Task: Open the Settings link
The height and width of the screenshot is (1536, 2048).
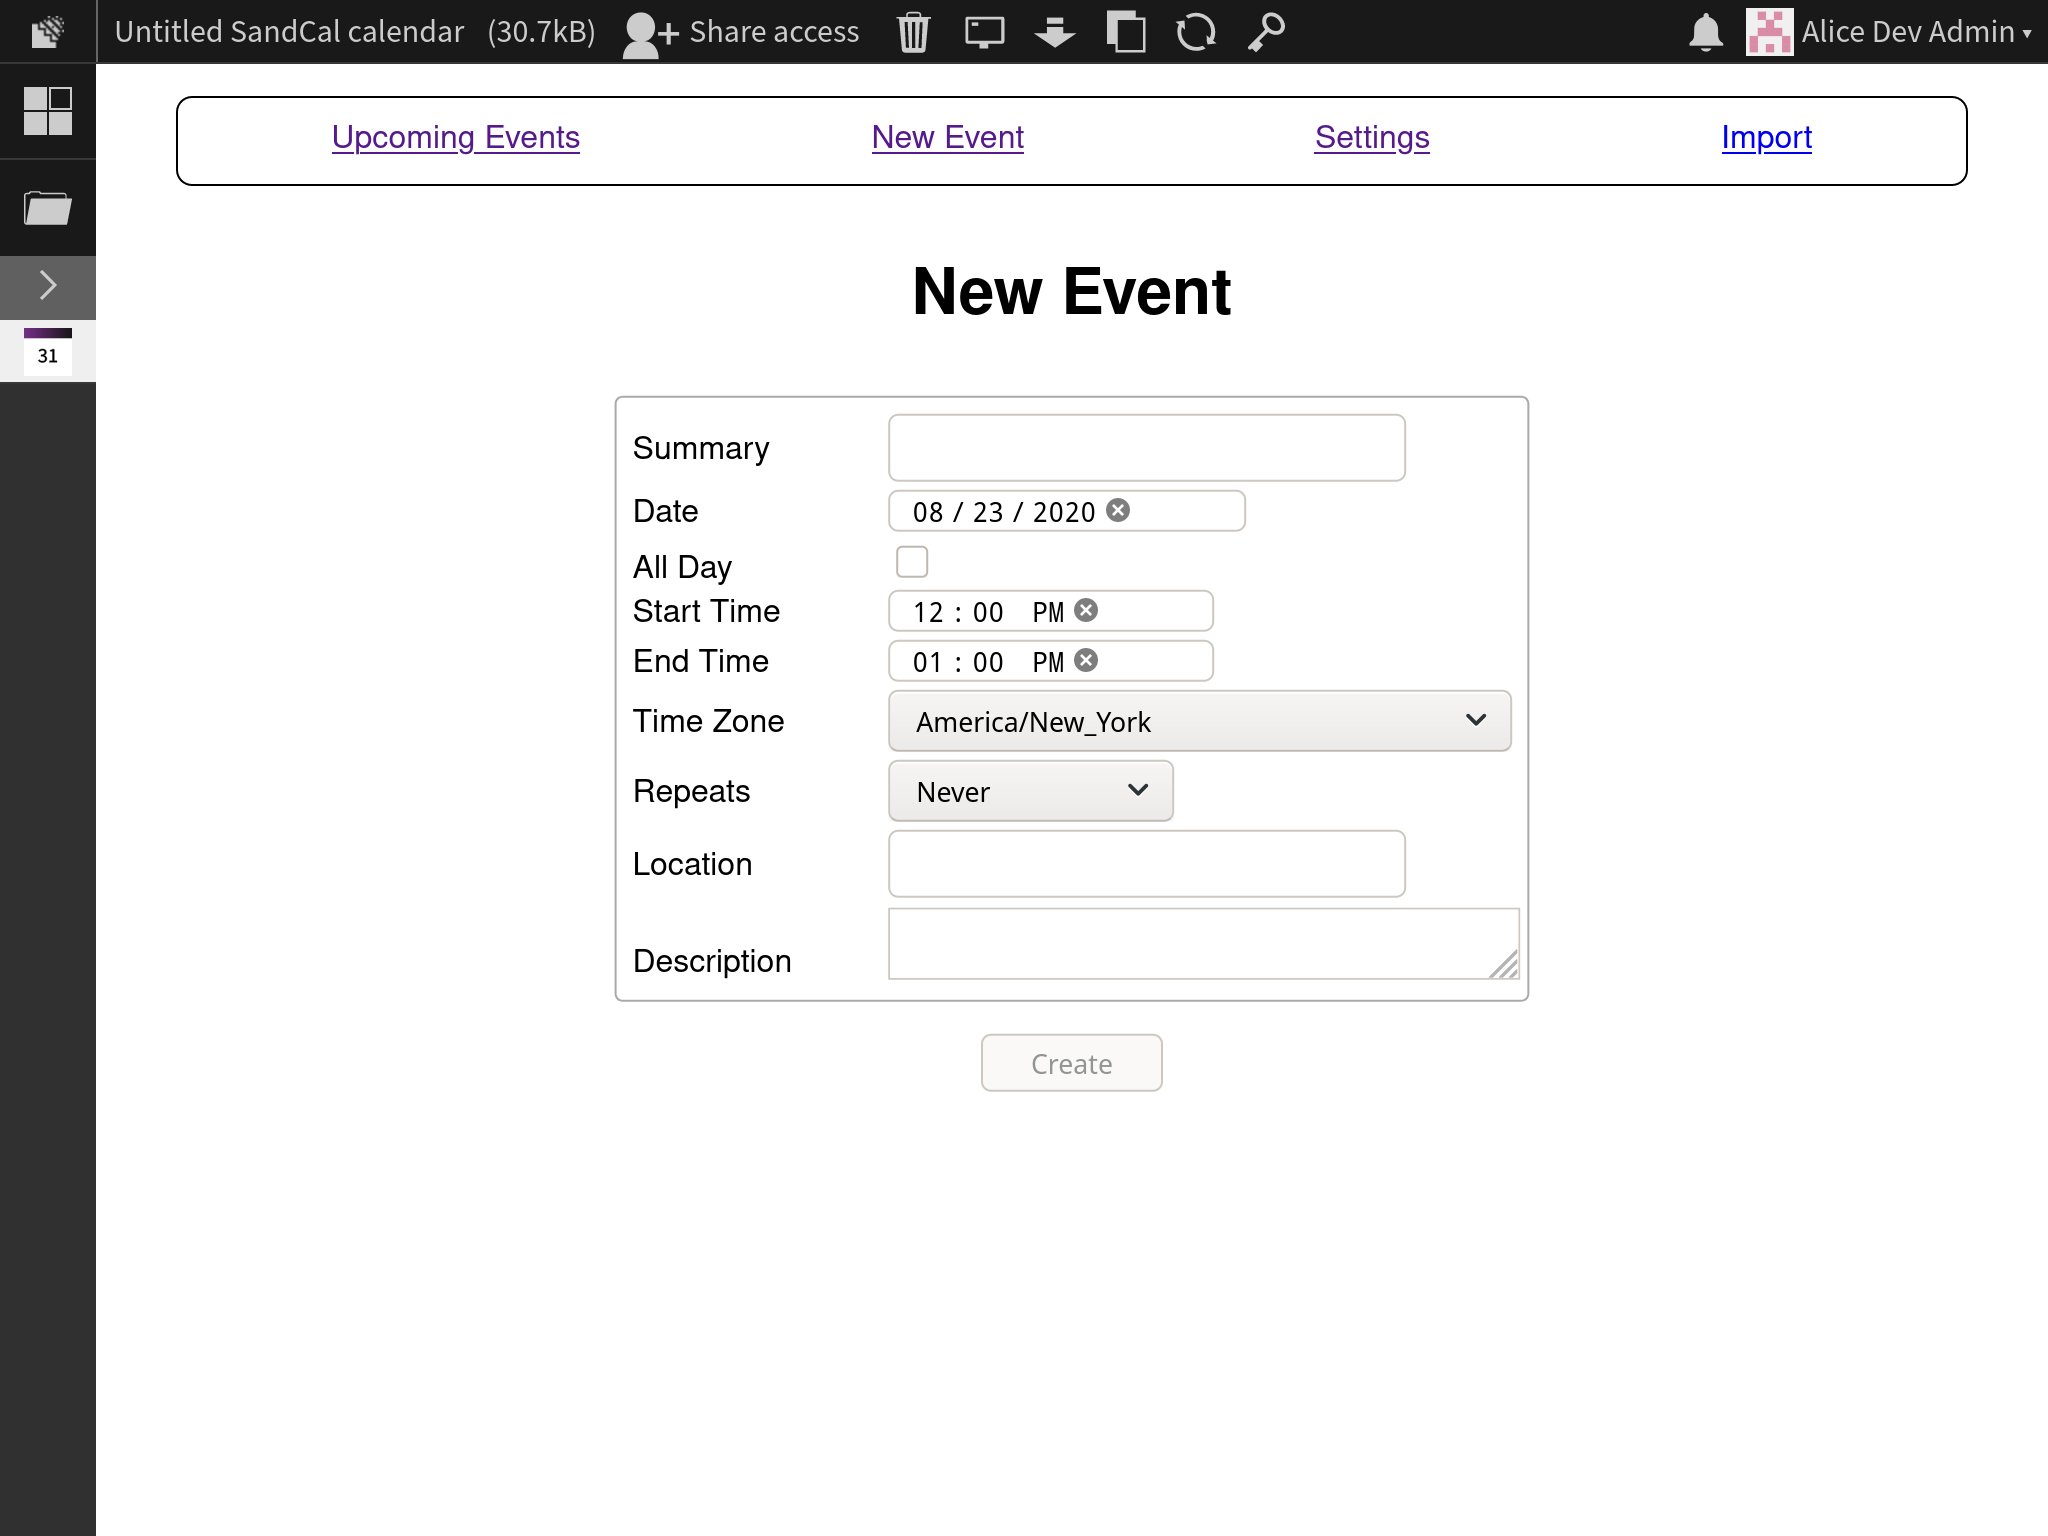Action: 1372,137
